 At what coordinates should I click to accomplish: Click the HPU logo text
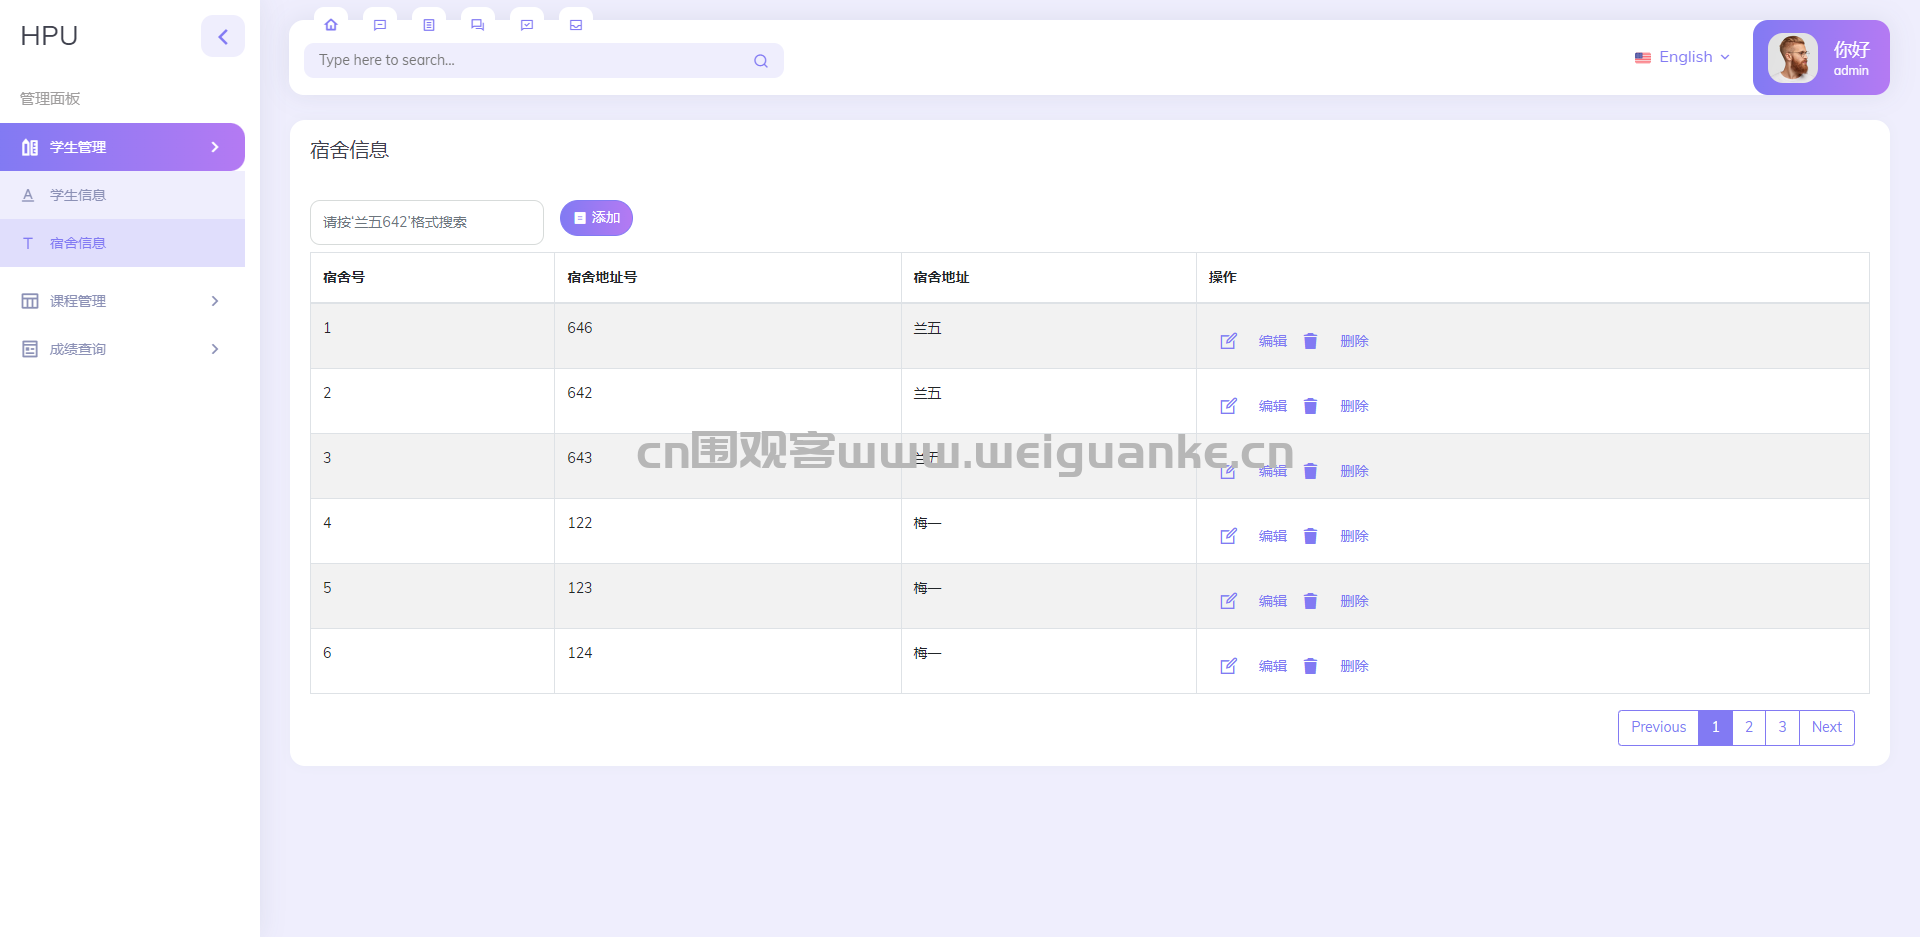(49, 36)
